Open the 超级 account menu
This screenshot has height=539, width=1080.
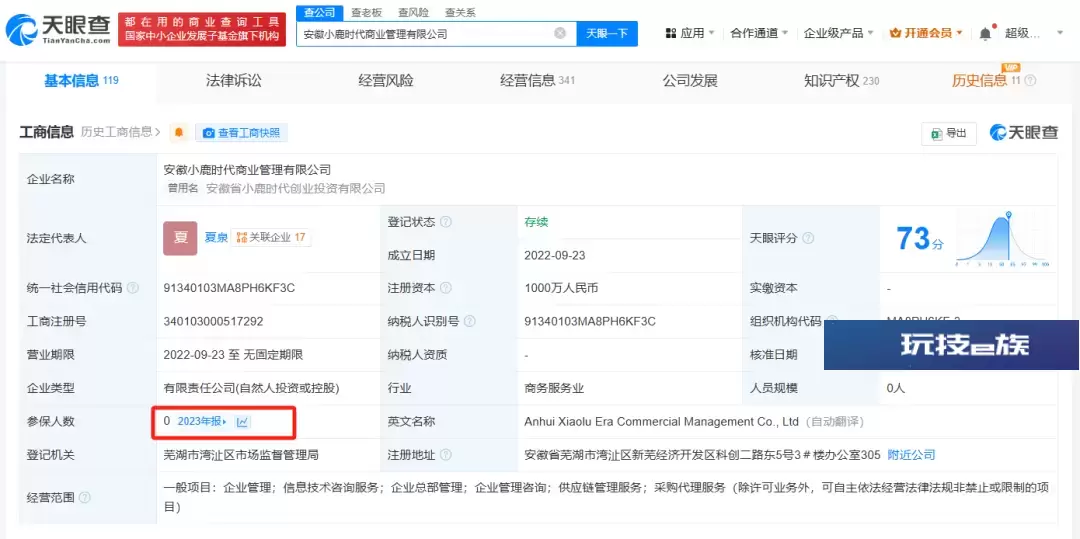click(x=1035, y=33)
